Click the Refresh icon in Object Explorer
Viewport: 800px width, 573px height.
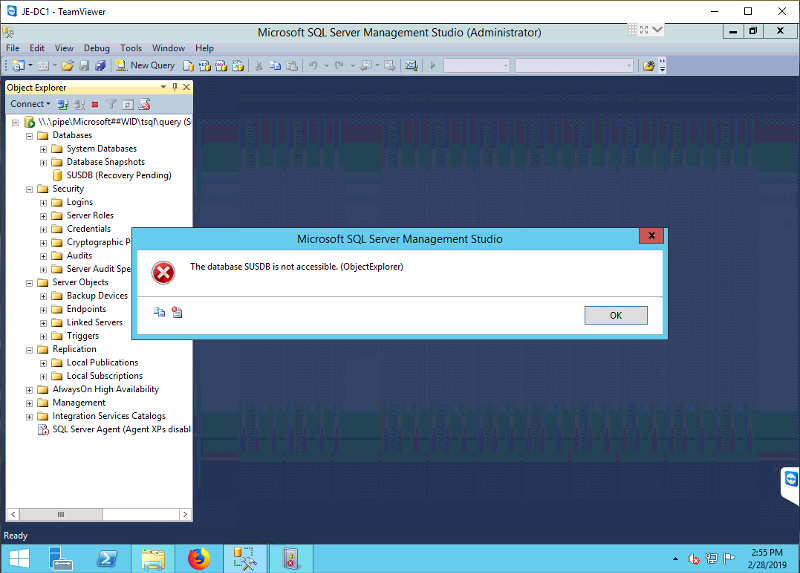(128, 104)
